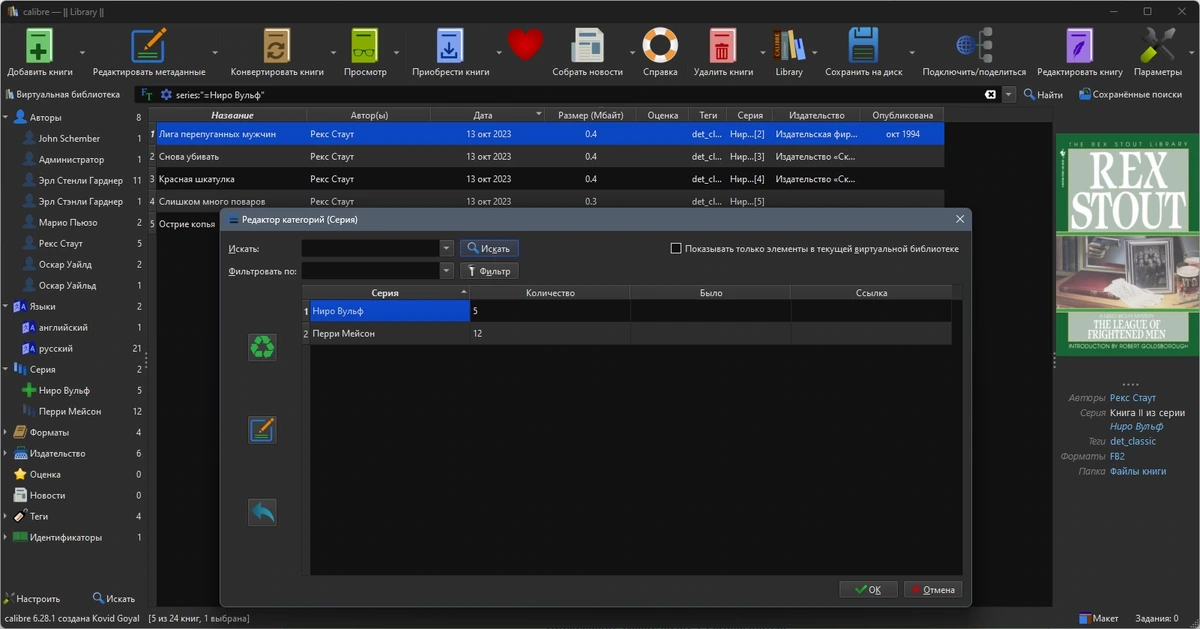
Task: Sort by Количество column header
Action: pos(550,293)
